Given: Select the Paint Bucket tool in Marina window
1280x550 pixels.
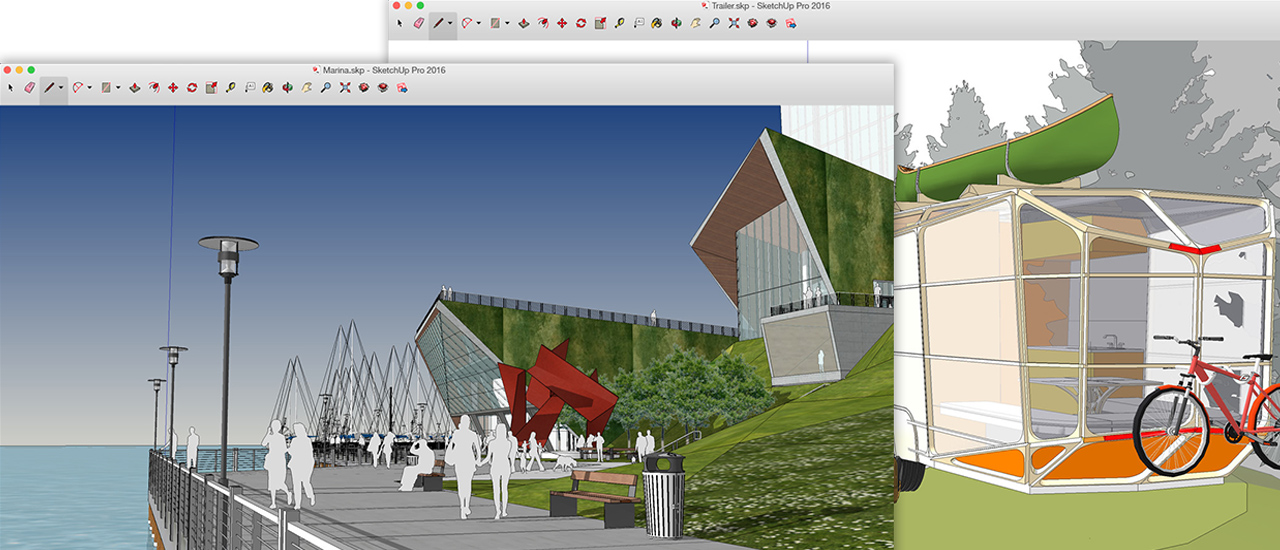Looking at the screenshot, I should (x=268, y=88).
